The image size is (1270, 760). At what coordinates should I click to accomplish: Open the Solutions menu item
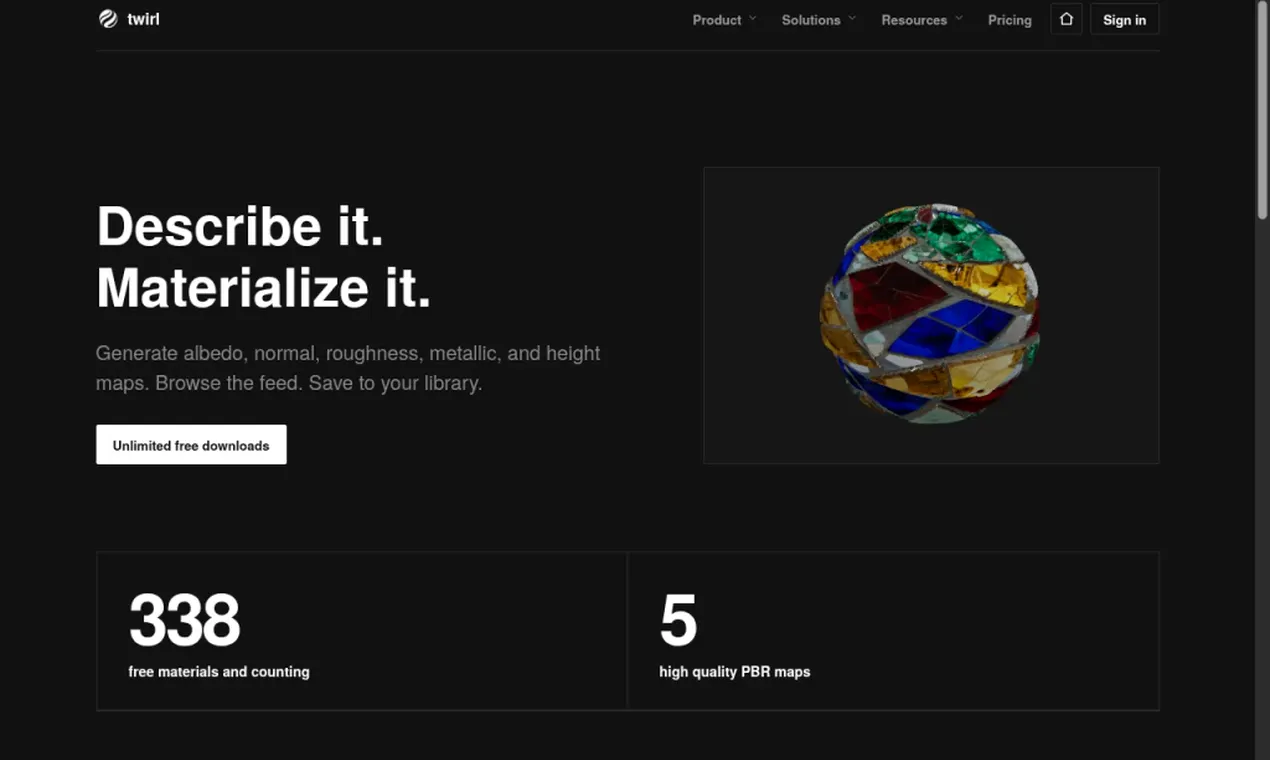[x=811, y=20]
